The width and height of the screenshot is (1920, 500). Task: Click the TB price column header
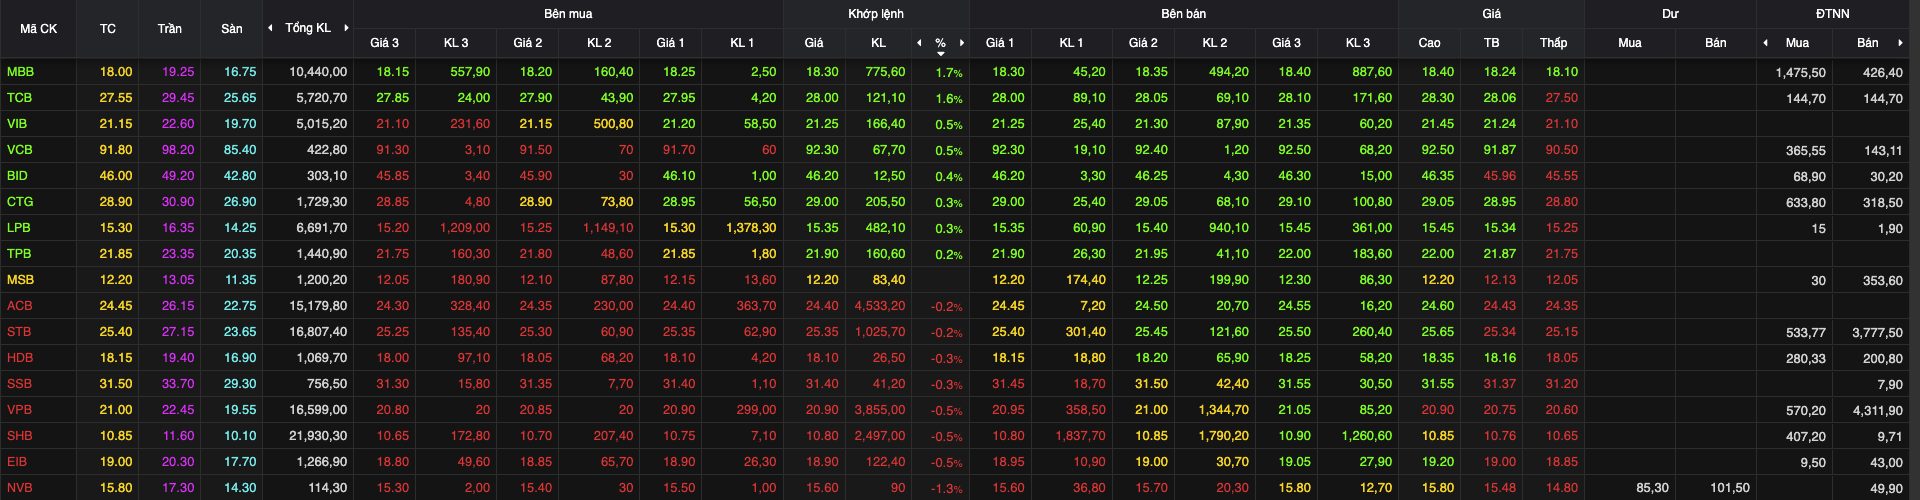click(1491, 43)
